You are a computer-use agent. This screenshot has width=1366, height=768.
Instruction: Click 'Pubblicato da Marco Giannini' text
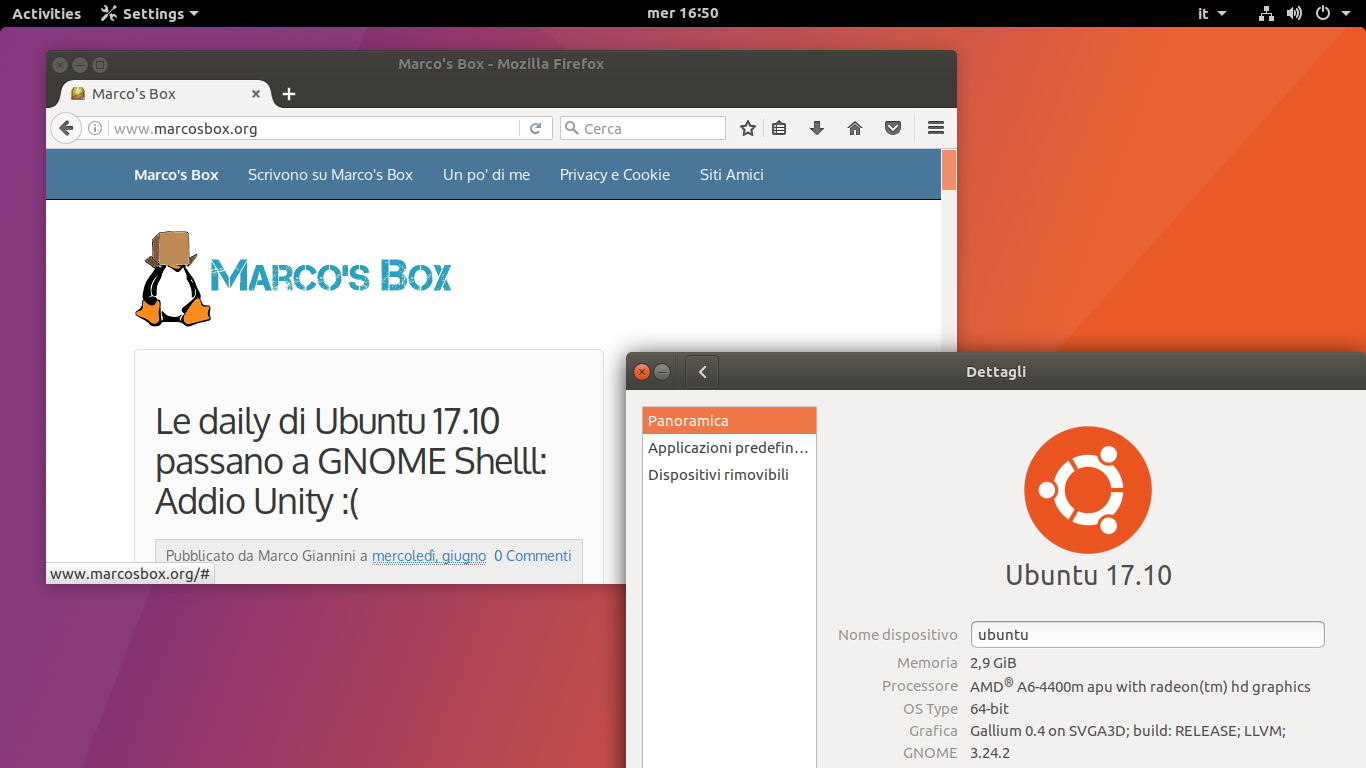coord(260,556)
